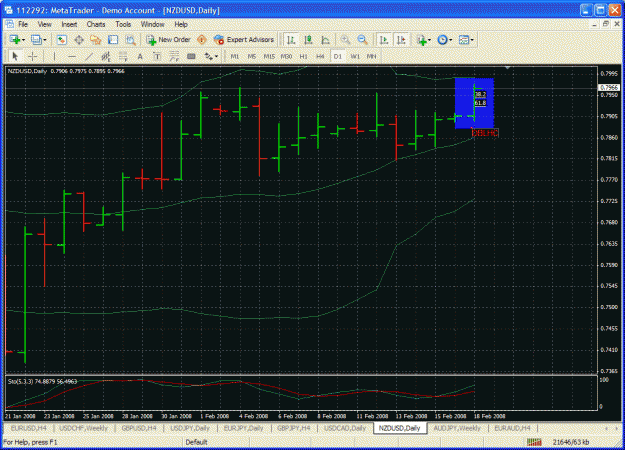Click the New Order button
This screenshot has width=625, height=450.
[x=168, y=40]
